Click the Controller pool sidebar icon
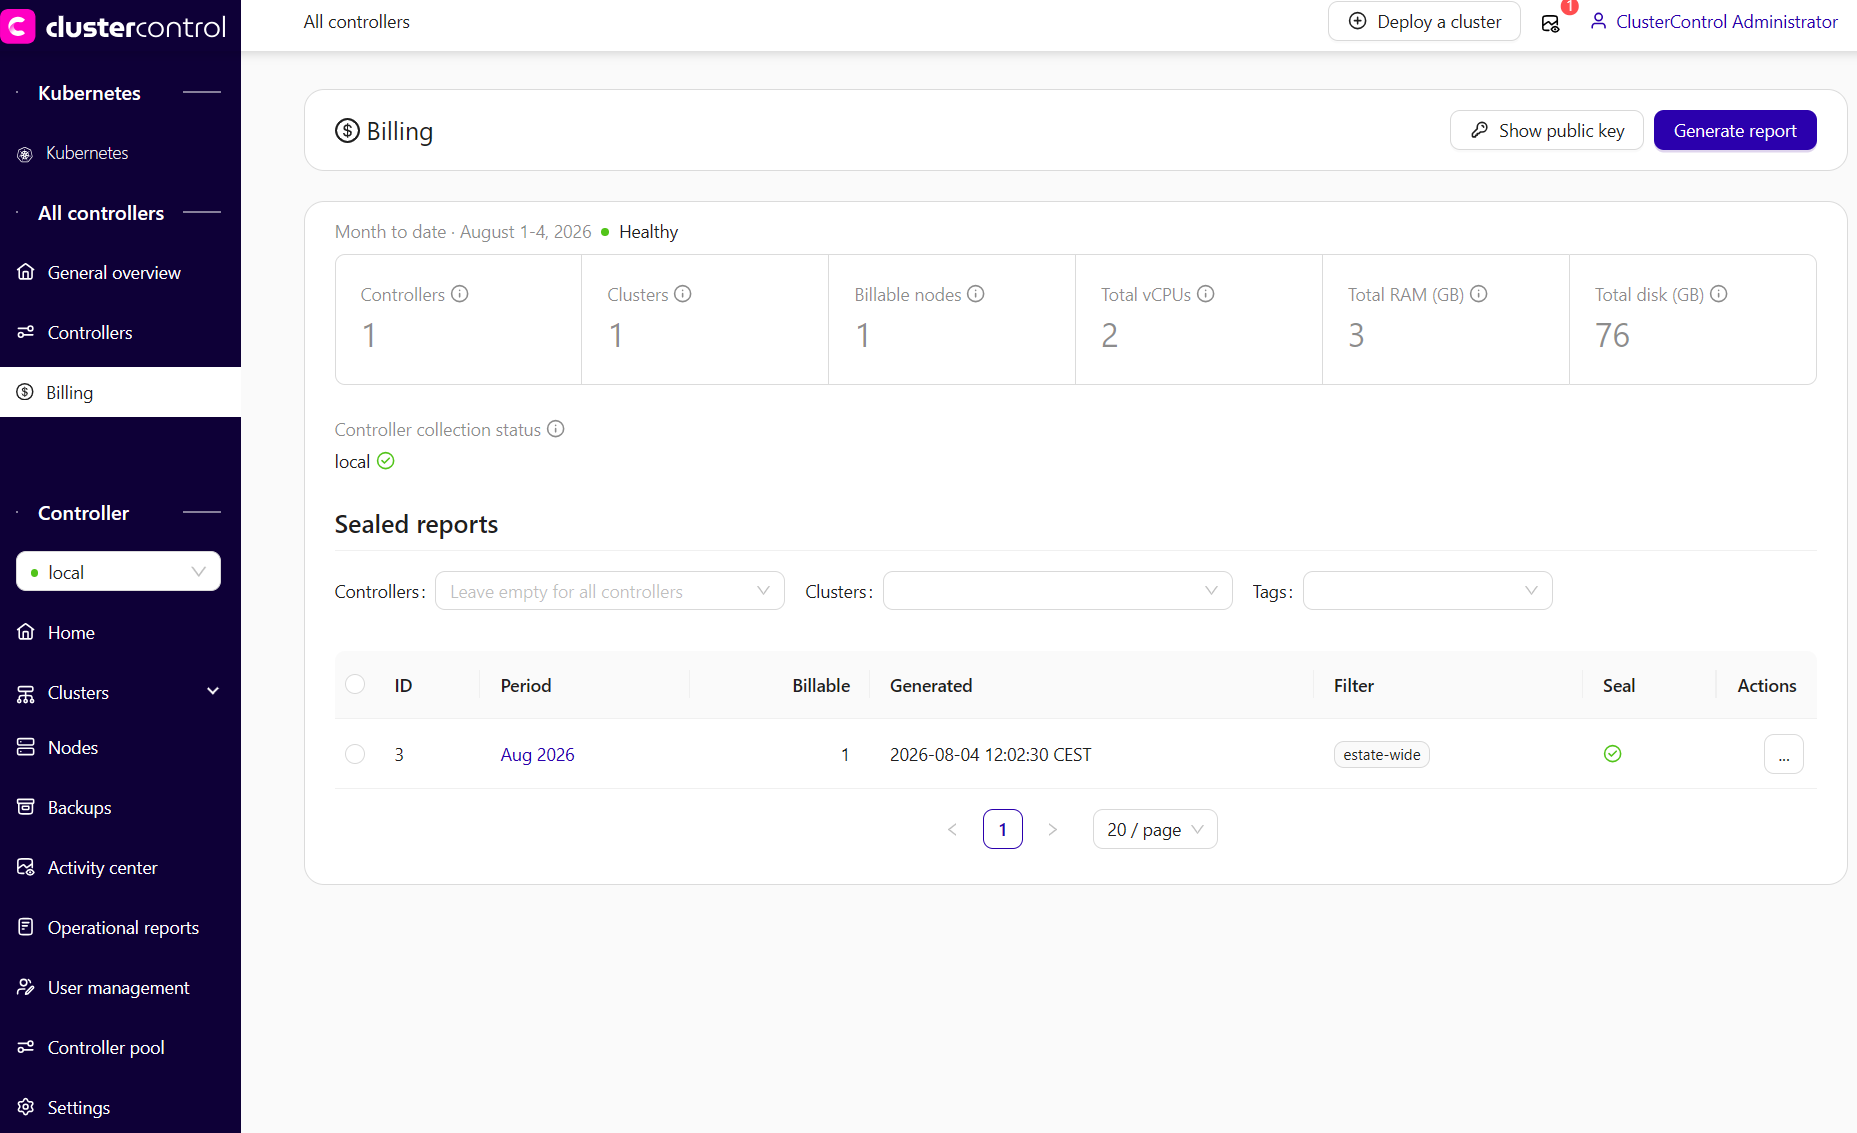This screenshot has height=1133, width=1857. [26, 1047]
